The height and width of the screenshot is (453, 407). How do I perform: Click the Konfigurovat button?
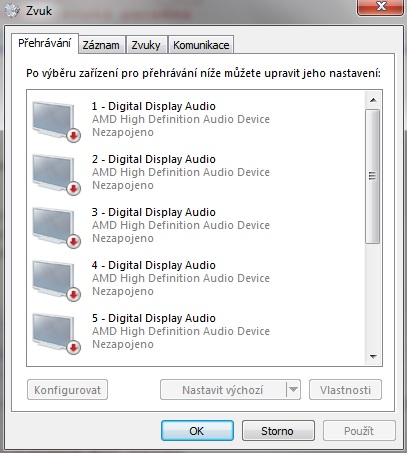click(x=67, y=390)
